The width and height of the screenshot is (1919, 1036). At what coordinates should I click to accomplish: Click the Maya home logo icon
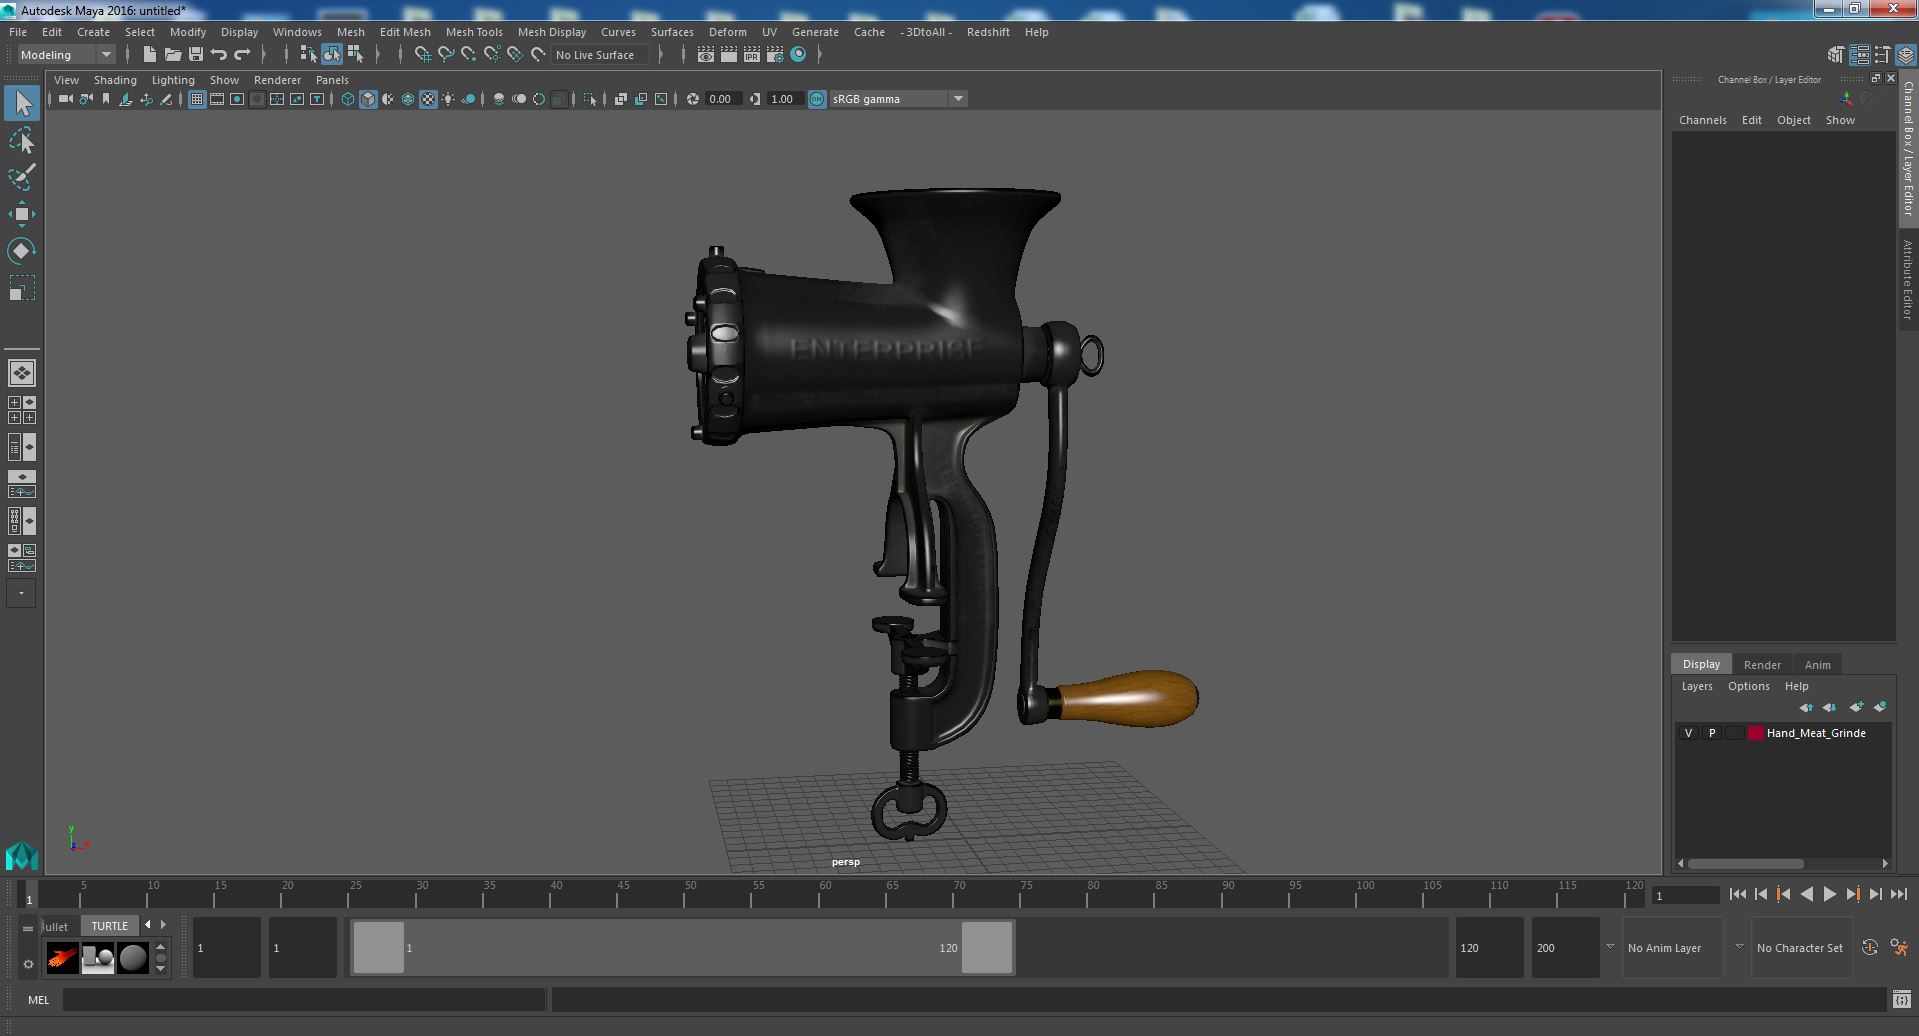point(22,856)
